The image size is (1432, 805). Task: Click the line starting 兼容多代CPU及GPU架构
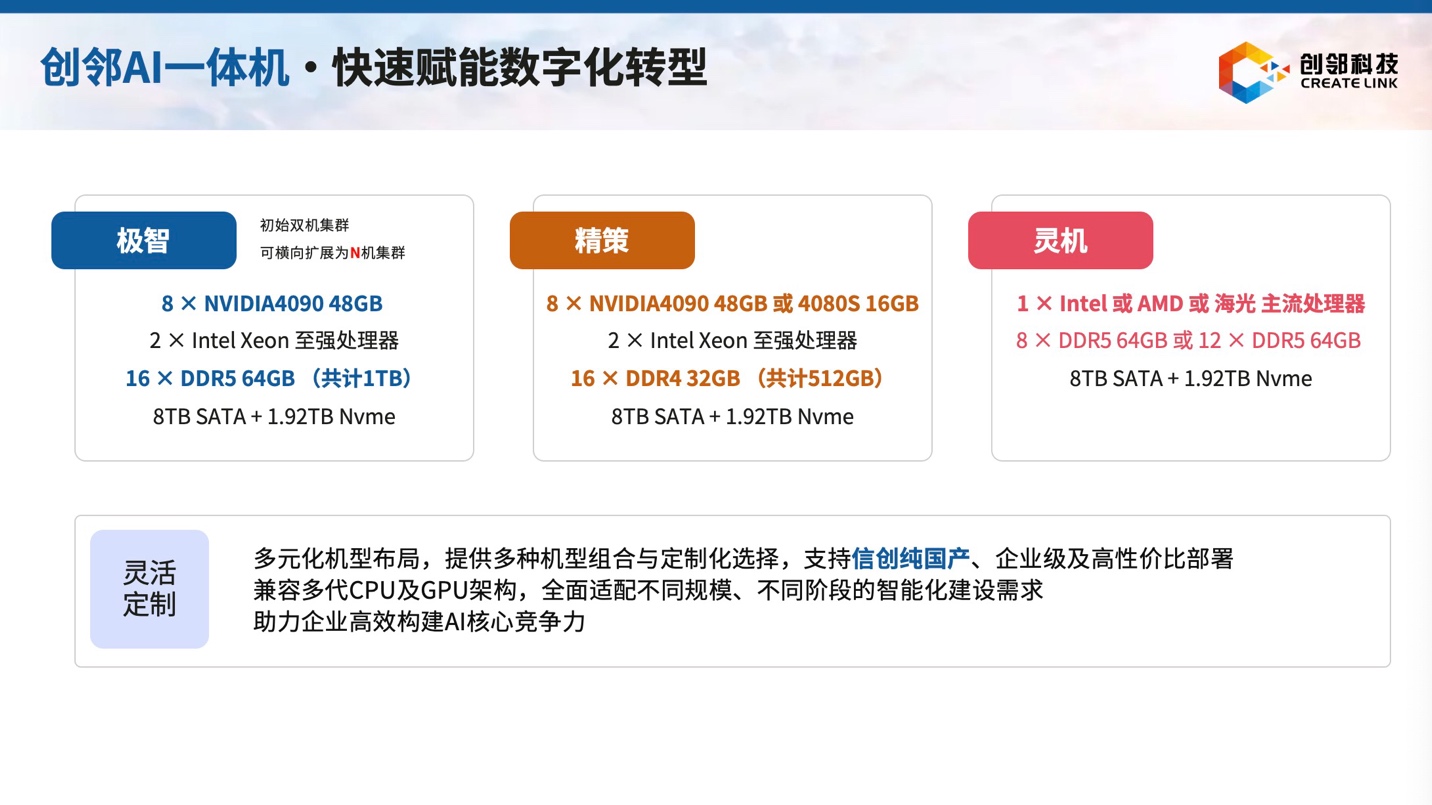648,589
